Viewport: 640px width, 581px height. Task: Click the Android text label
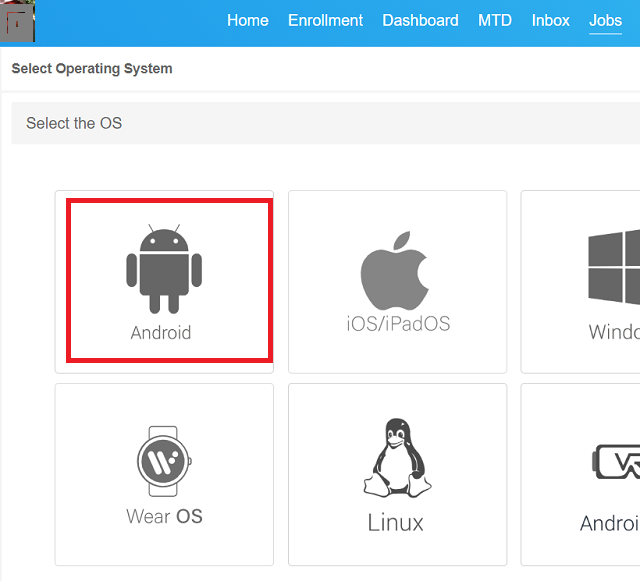click(161, 333)
